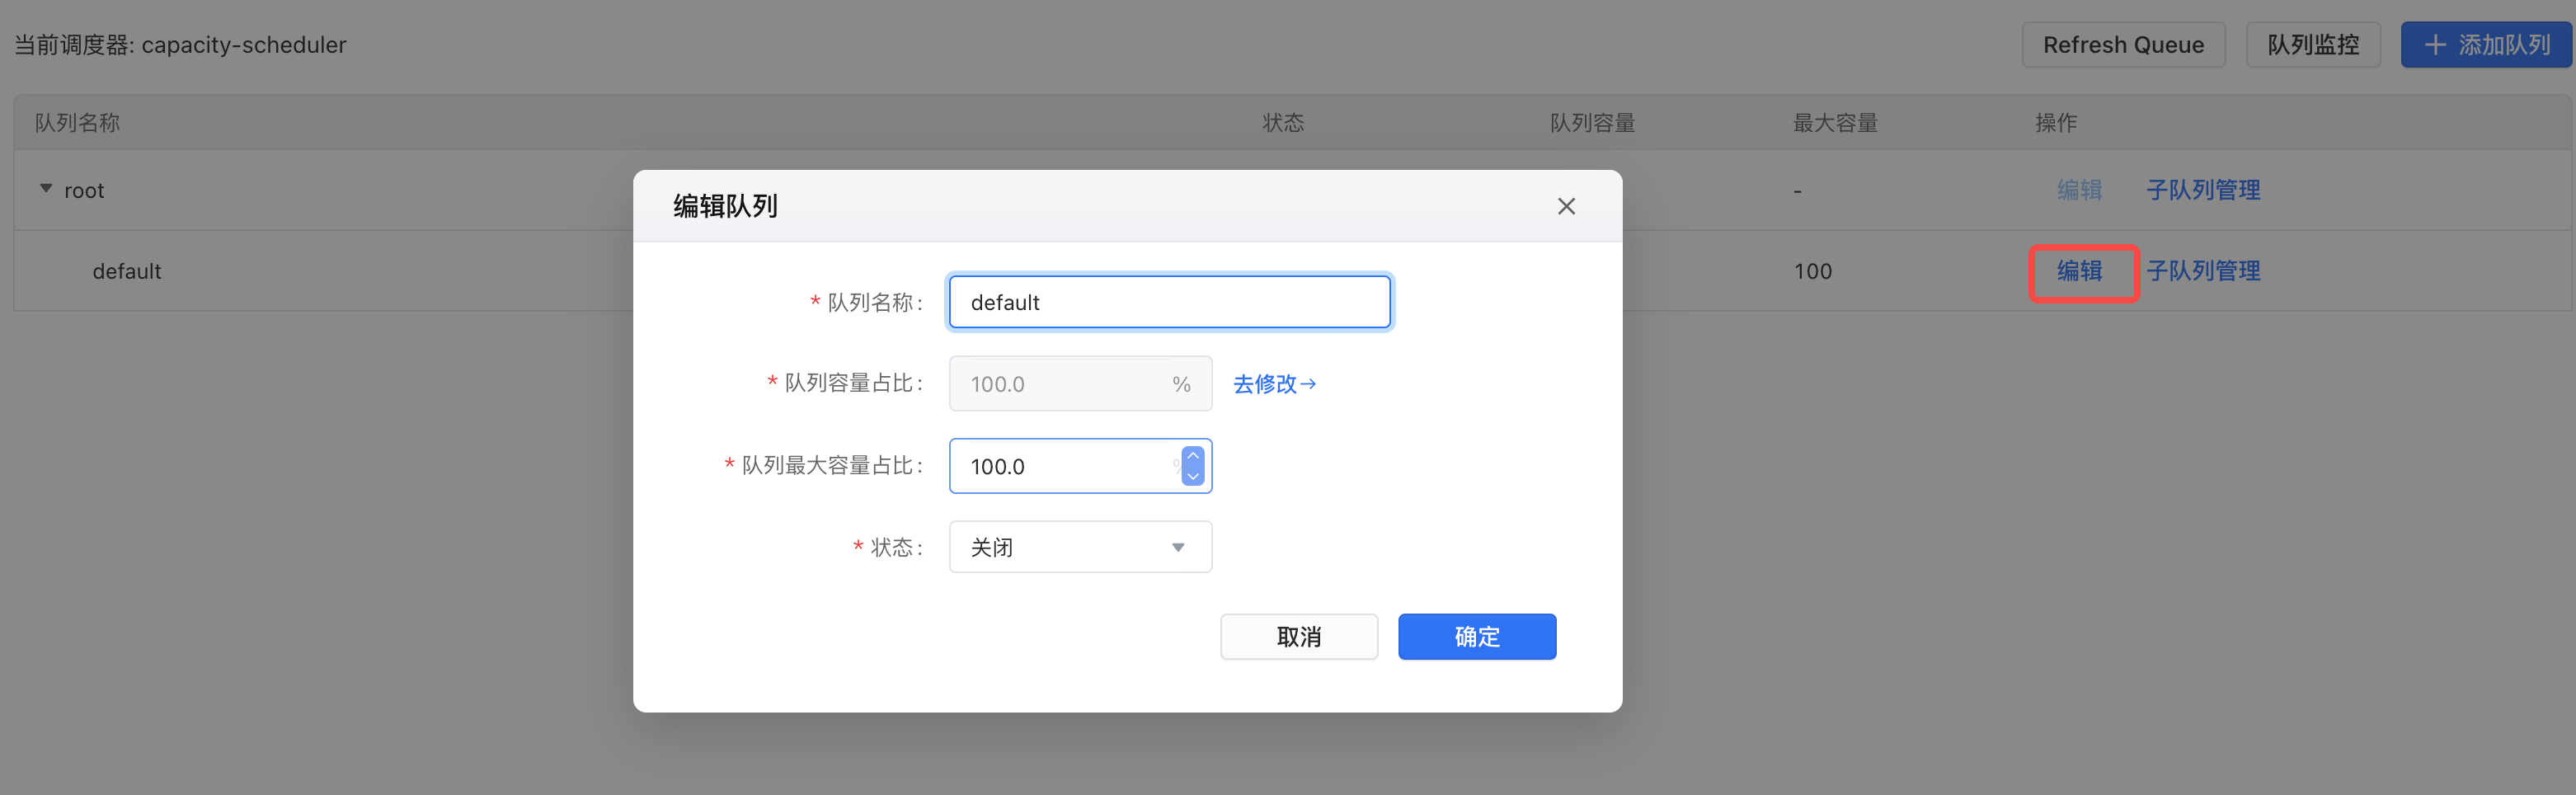This screenshot has height=795, width=2576.
Task: Select the root queue name text
Action: pos(84,190)
